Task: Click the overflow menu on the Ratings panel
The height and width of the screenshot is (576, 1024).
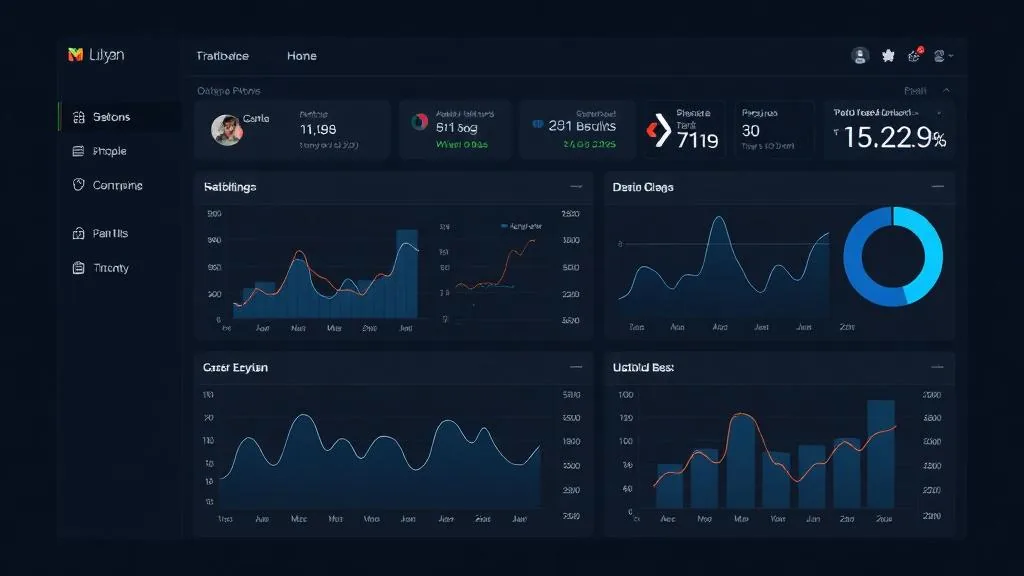Action: pyautogui.click(x=577, y=186)
